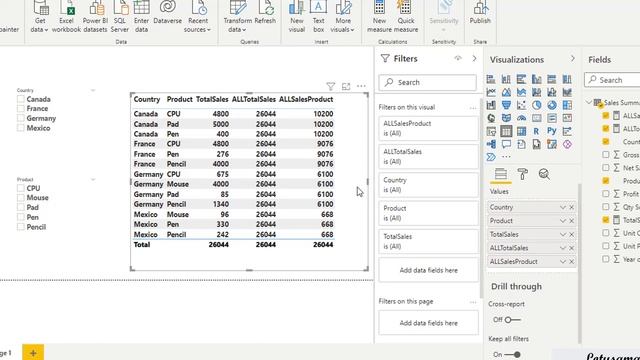The width and height of the screenshot is (640, 360).
Task: Select the treemap visual
Action: tap(567, 105)
